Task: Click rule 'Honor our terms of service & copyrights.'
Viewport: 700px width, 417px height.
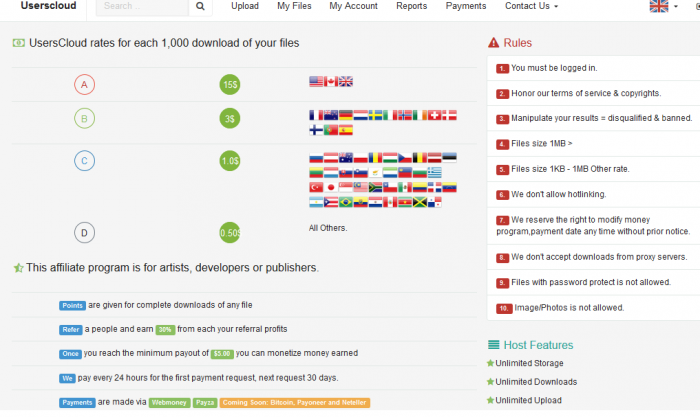Action: tap(586, 93)
